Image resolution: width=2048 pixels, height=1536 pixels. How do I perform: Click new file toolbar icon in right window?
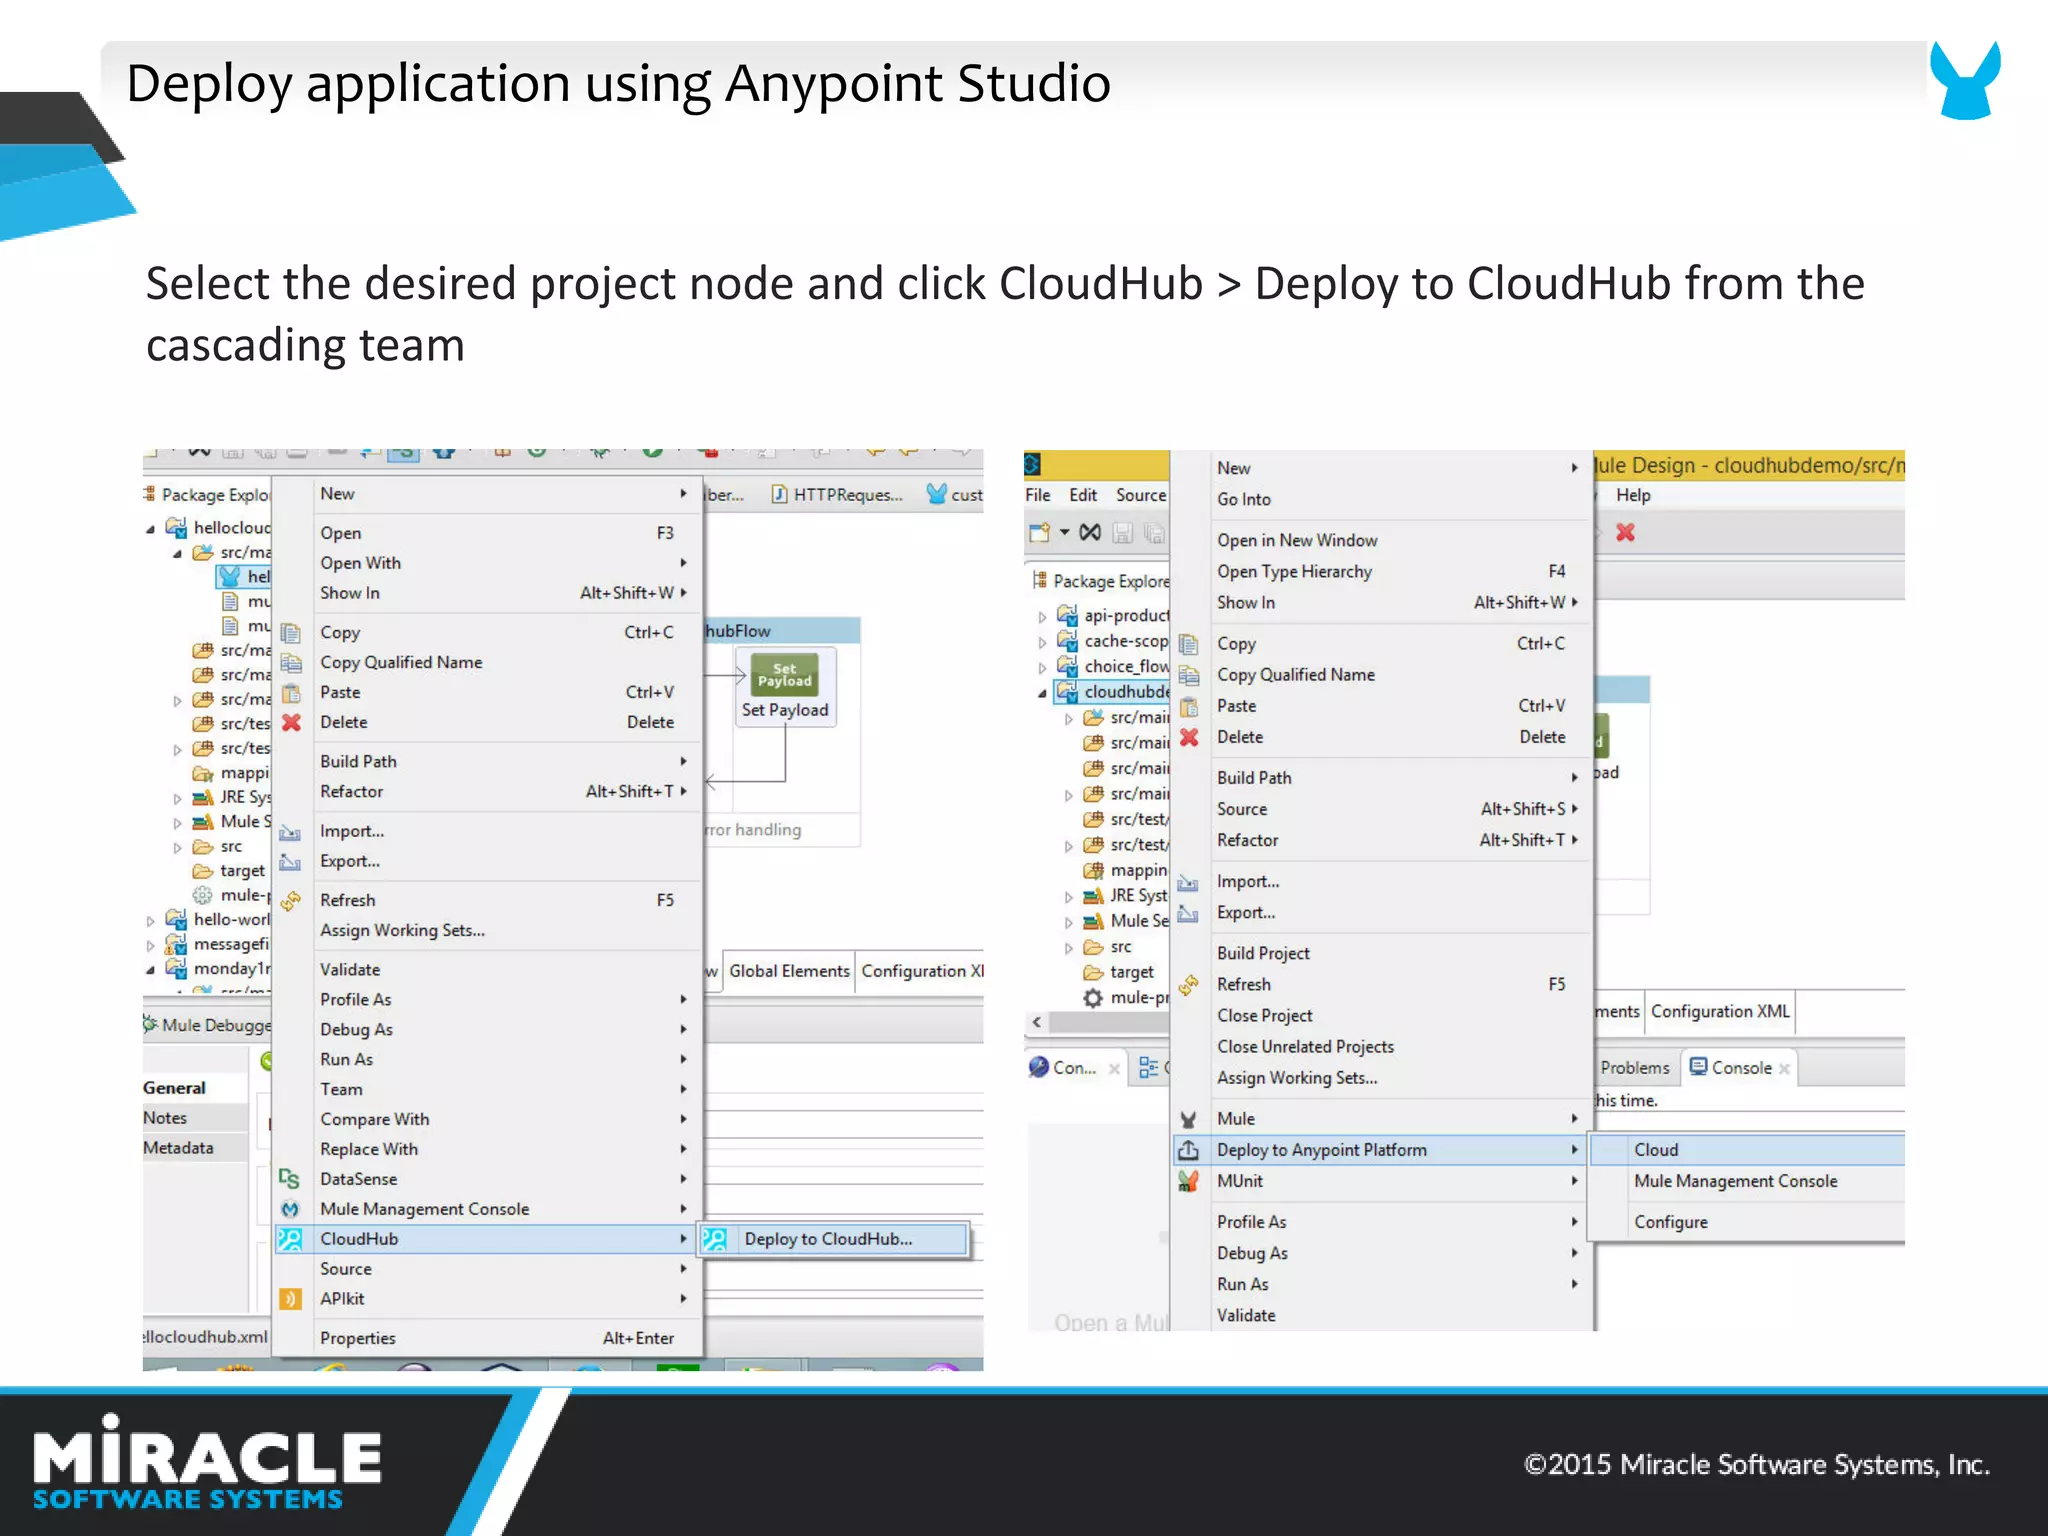[x=1039, y=532]
